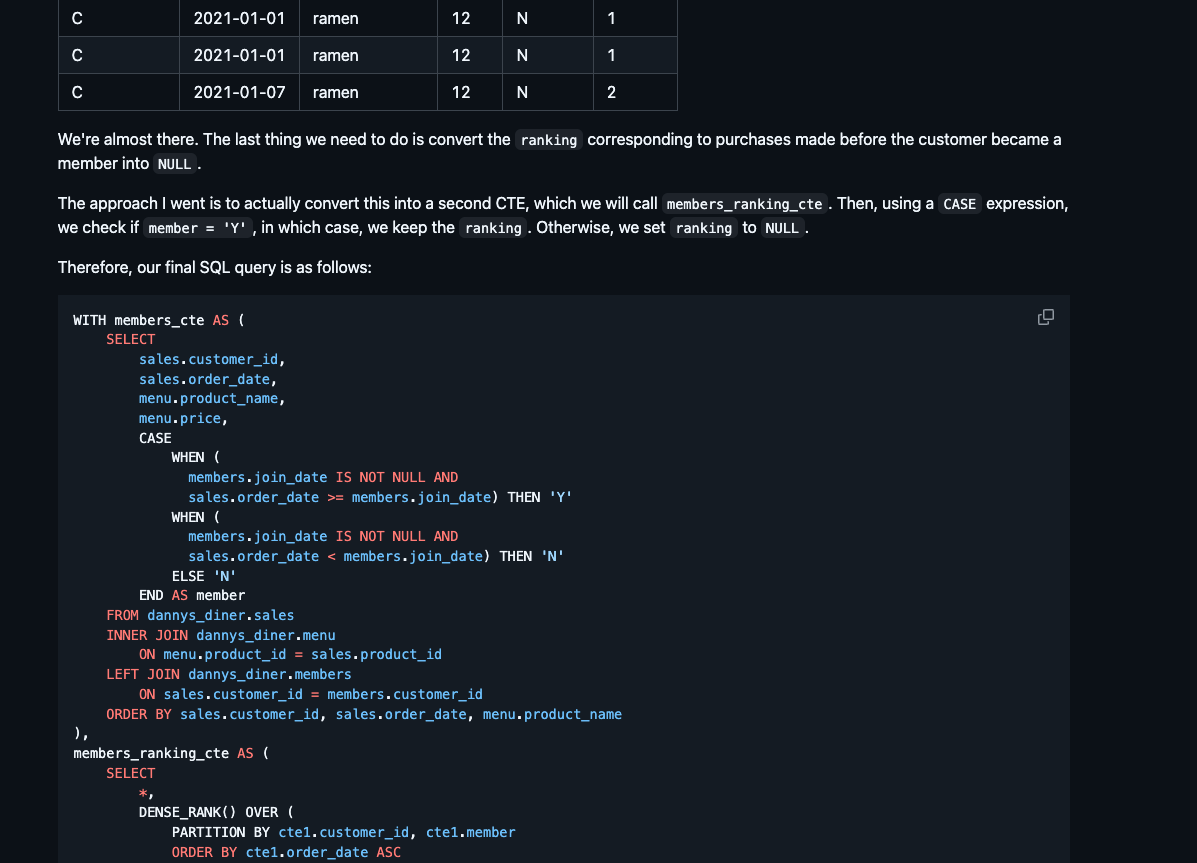
Task: Click the ORDER BY cte1.order_date ASC line
Action: click(x=286, y=852)
